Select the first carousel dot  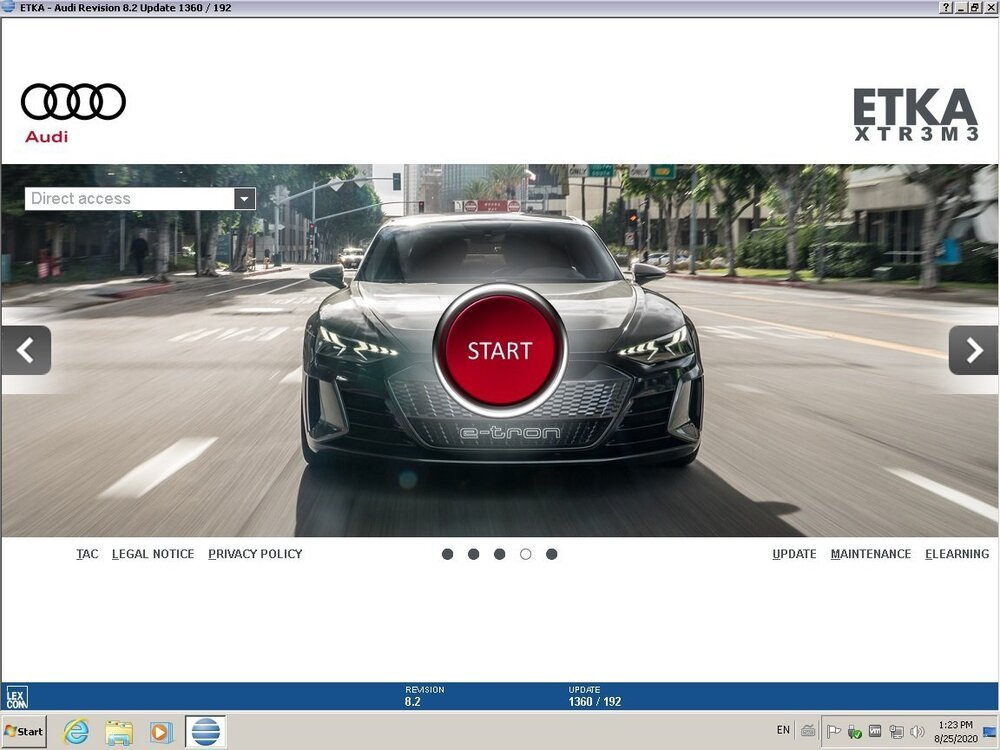pos(447,554)
